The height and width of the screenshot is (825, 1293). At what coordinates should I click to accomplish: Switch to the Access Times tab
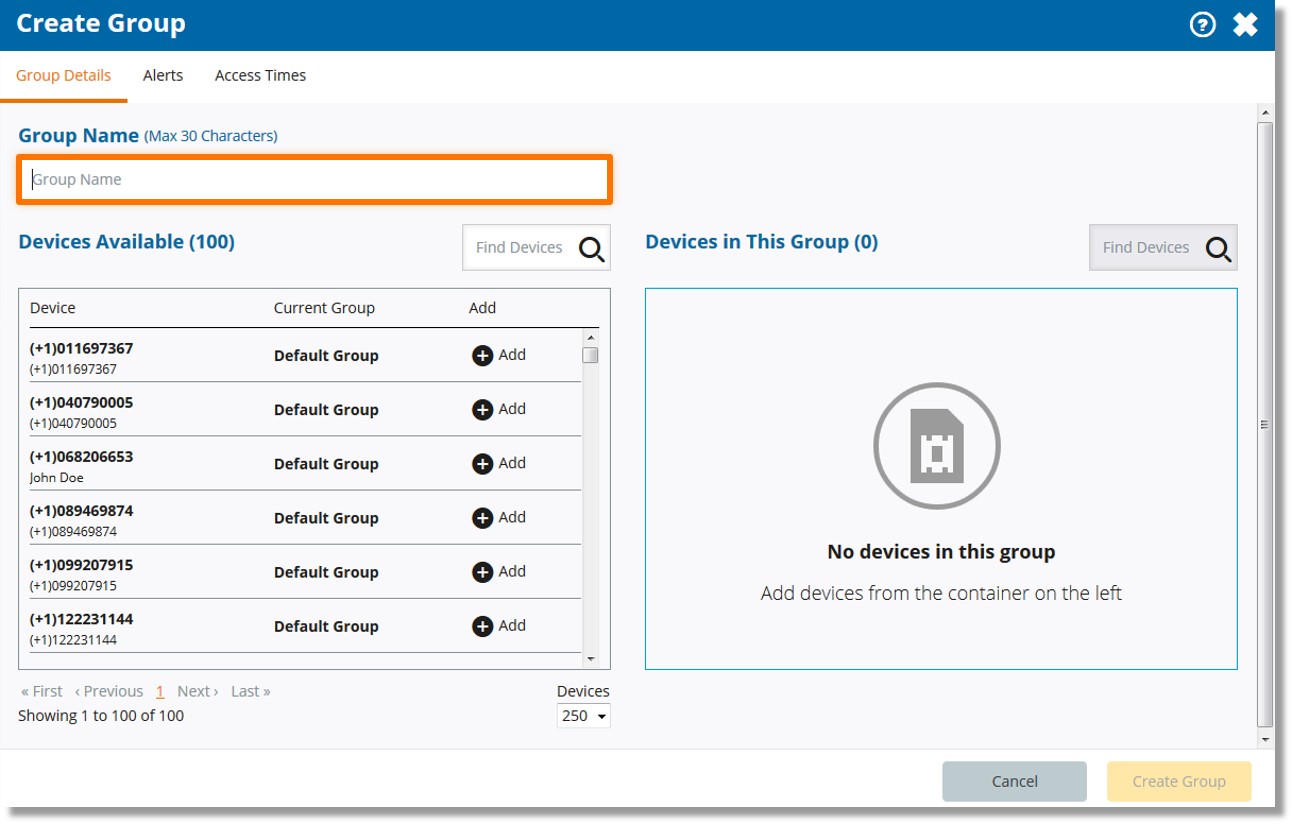(x=260, y=75)
